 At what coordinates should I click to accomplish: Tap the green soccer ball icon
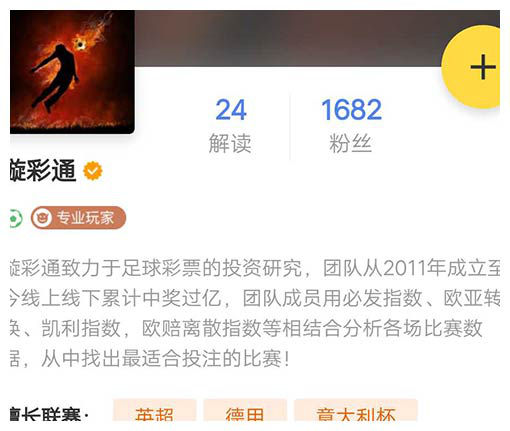[15, 218]
